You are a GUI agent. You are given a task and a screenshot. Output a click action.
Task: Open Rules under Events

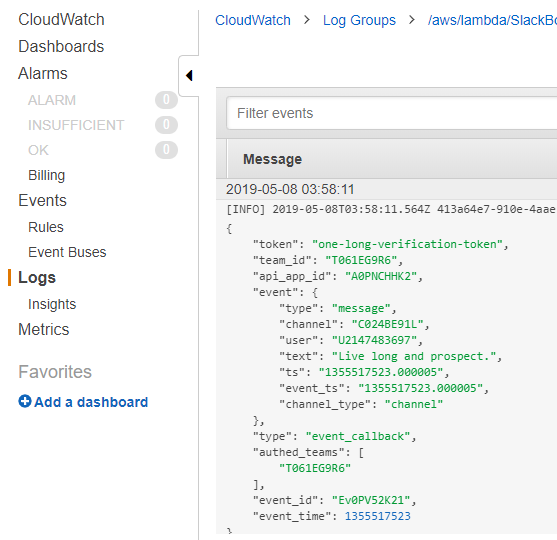pyautogui.click(x=46, y=227)
